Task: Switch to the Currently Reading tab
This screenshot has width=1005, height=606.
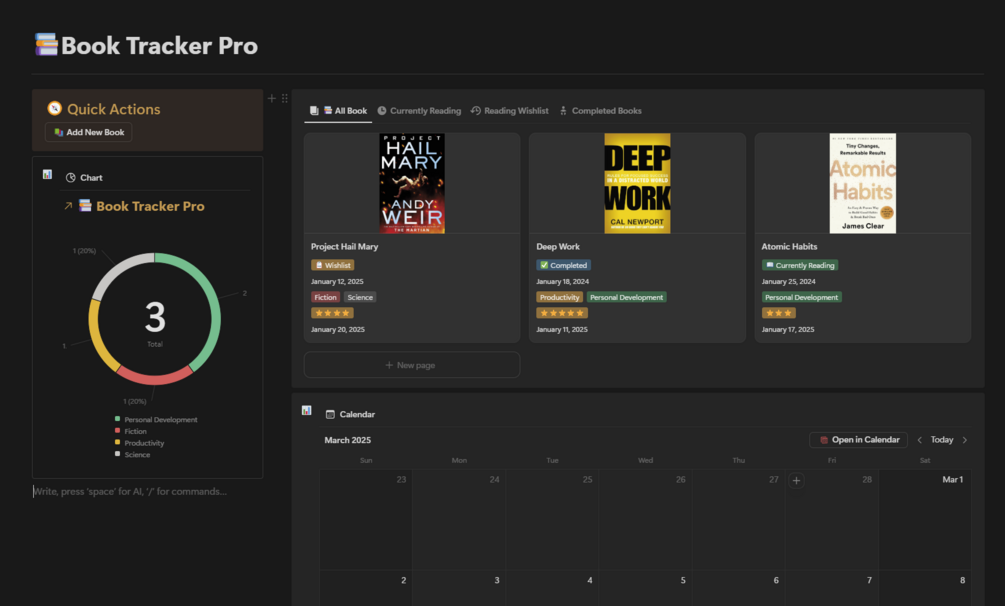Action: pos(419,111)
